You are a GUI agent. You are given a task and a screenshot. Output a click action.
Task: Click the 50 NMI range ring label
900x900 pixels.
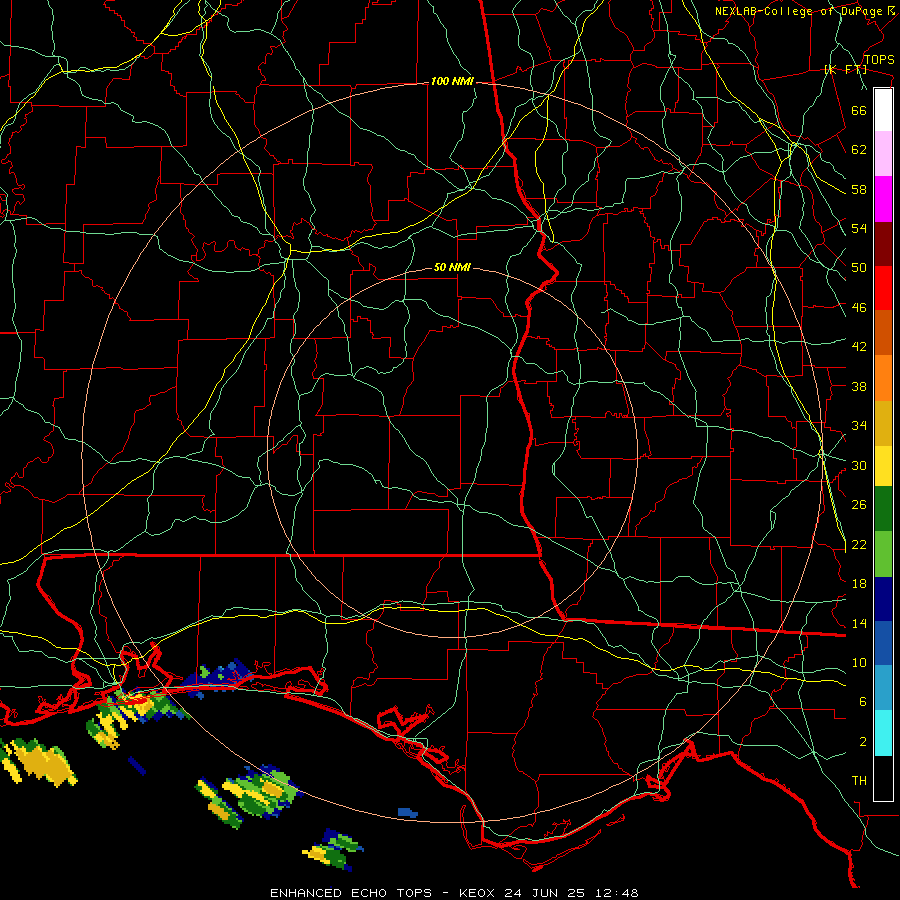tap(452, 267)
